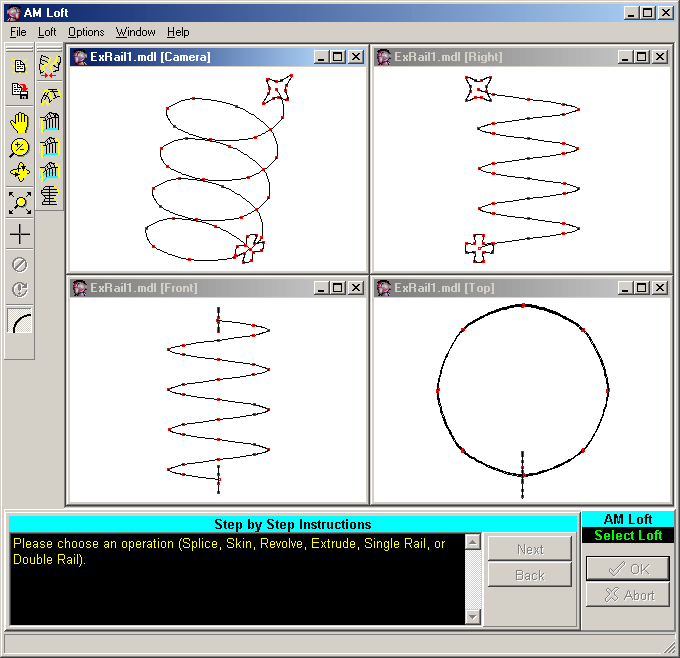This screenshot has height=658, width=680.
Task: Open the Loft menu
Action: (x=47, y=32)
